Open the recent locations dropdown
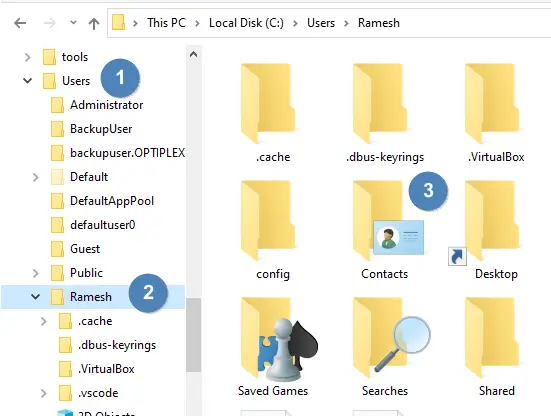 click(73, 23)
